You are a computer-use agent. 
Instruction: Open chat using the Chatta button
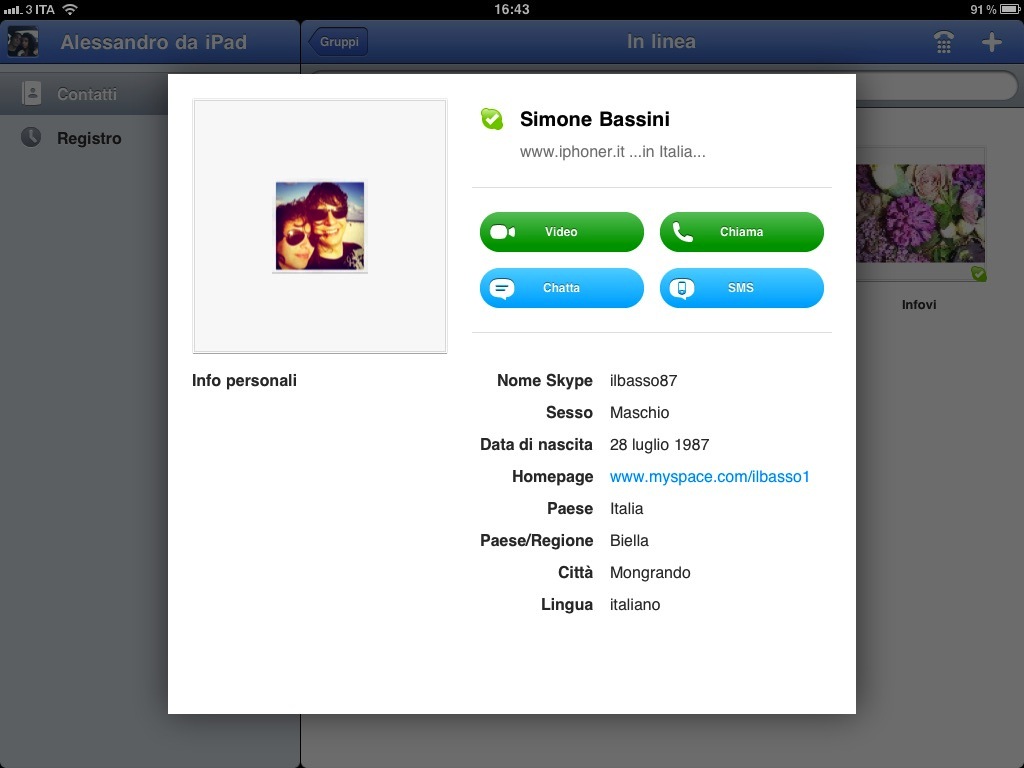click(562, 288)
